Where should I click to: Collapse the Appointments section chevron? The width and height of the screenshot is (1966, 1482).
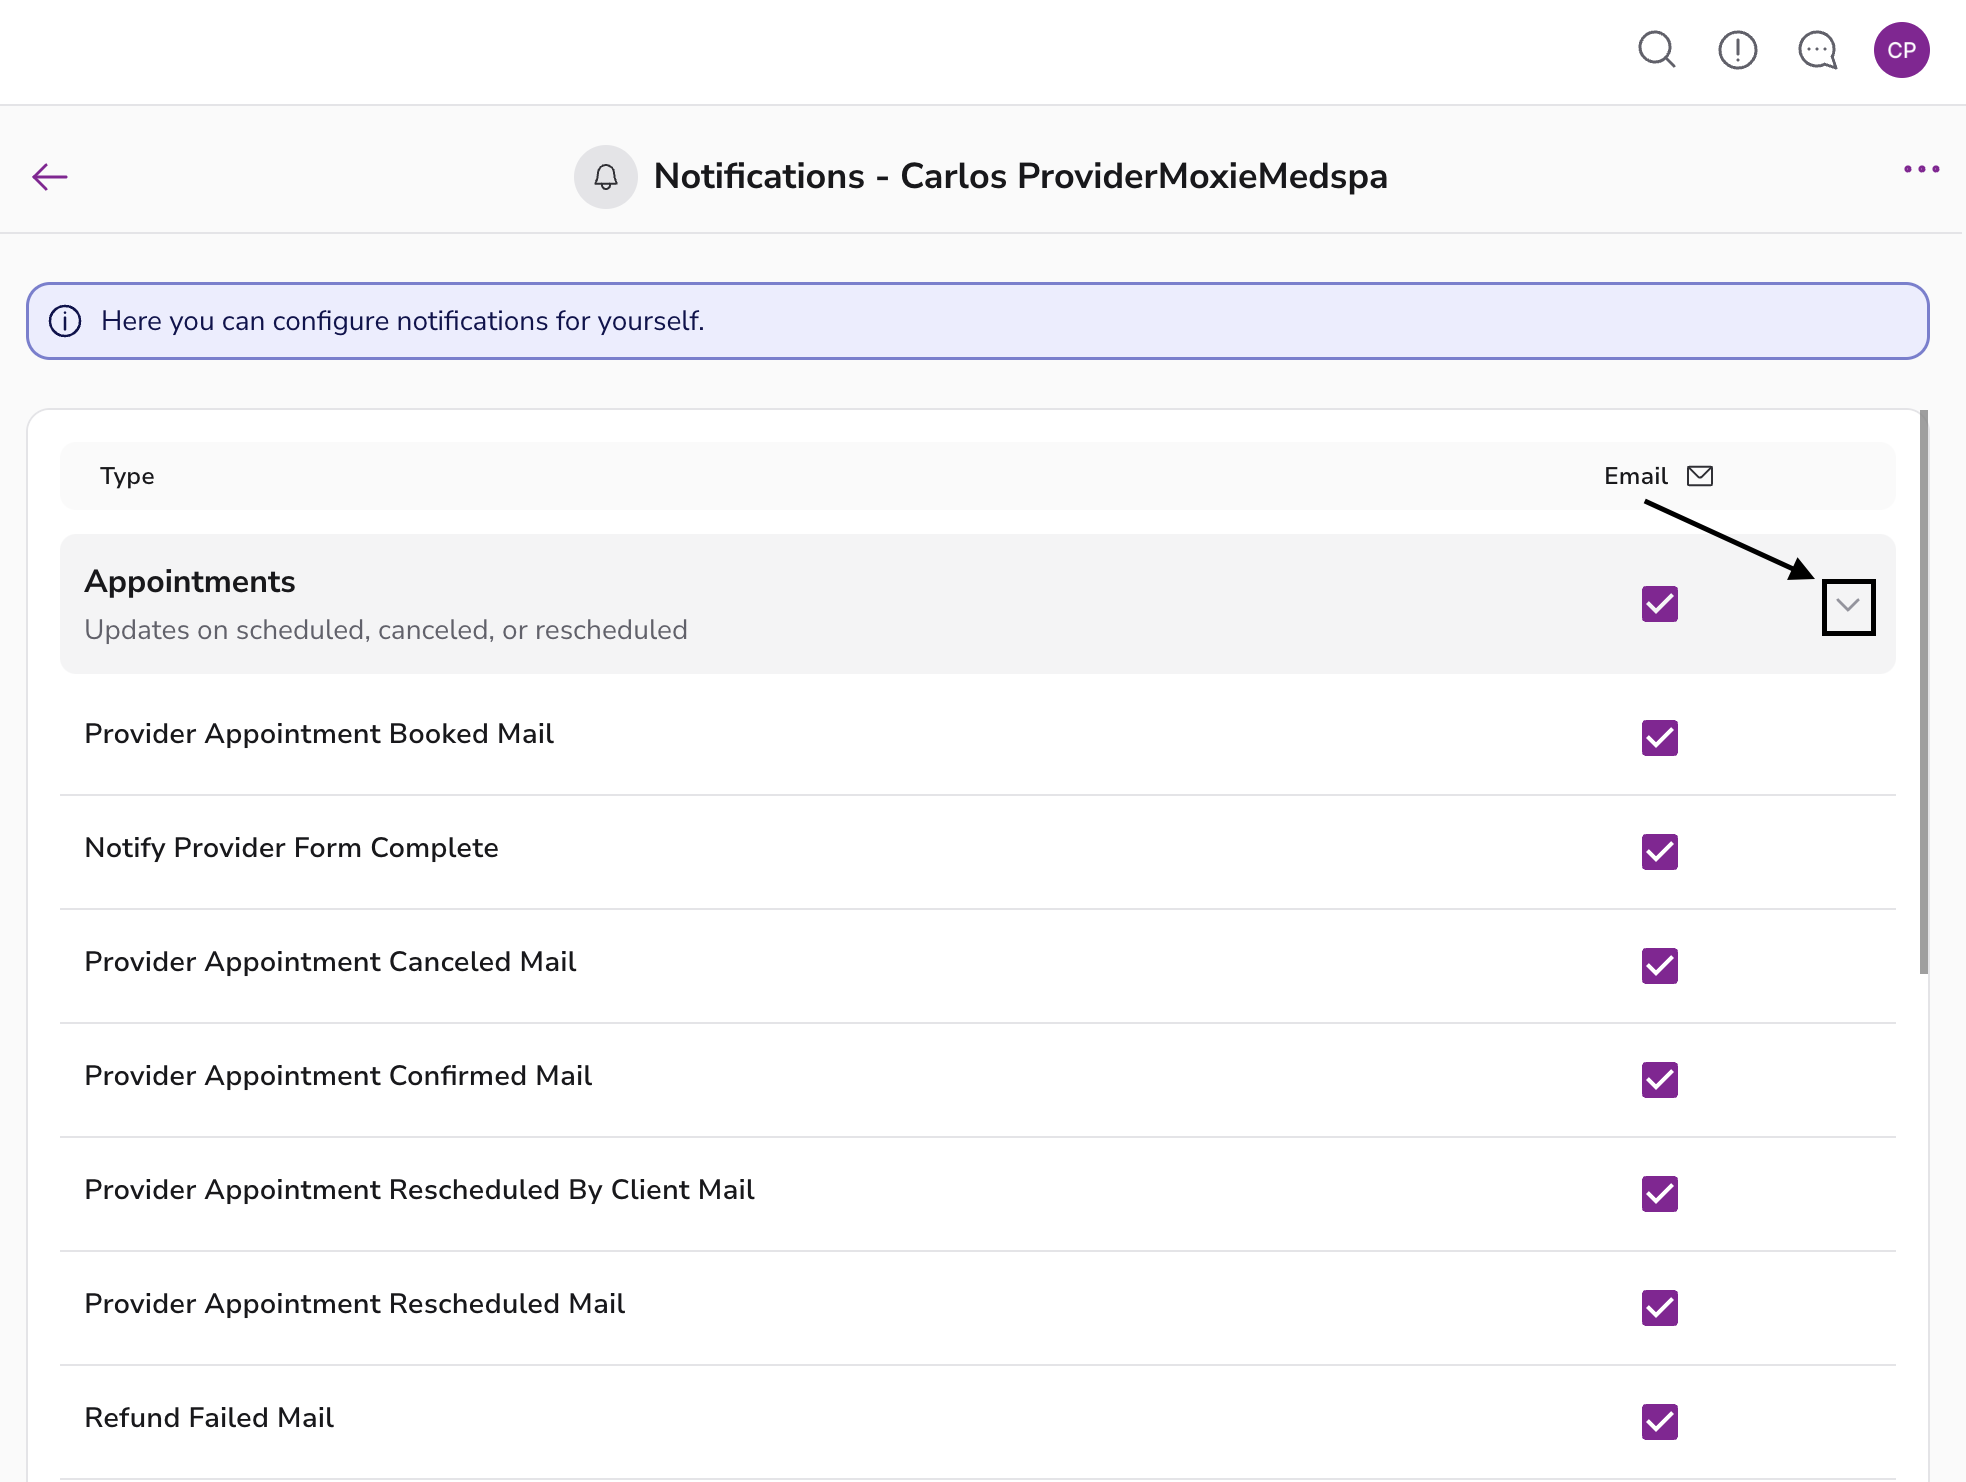click(1847, 606)
